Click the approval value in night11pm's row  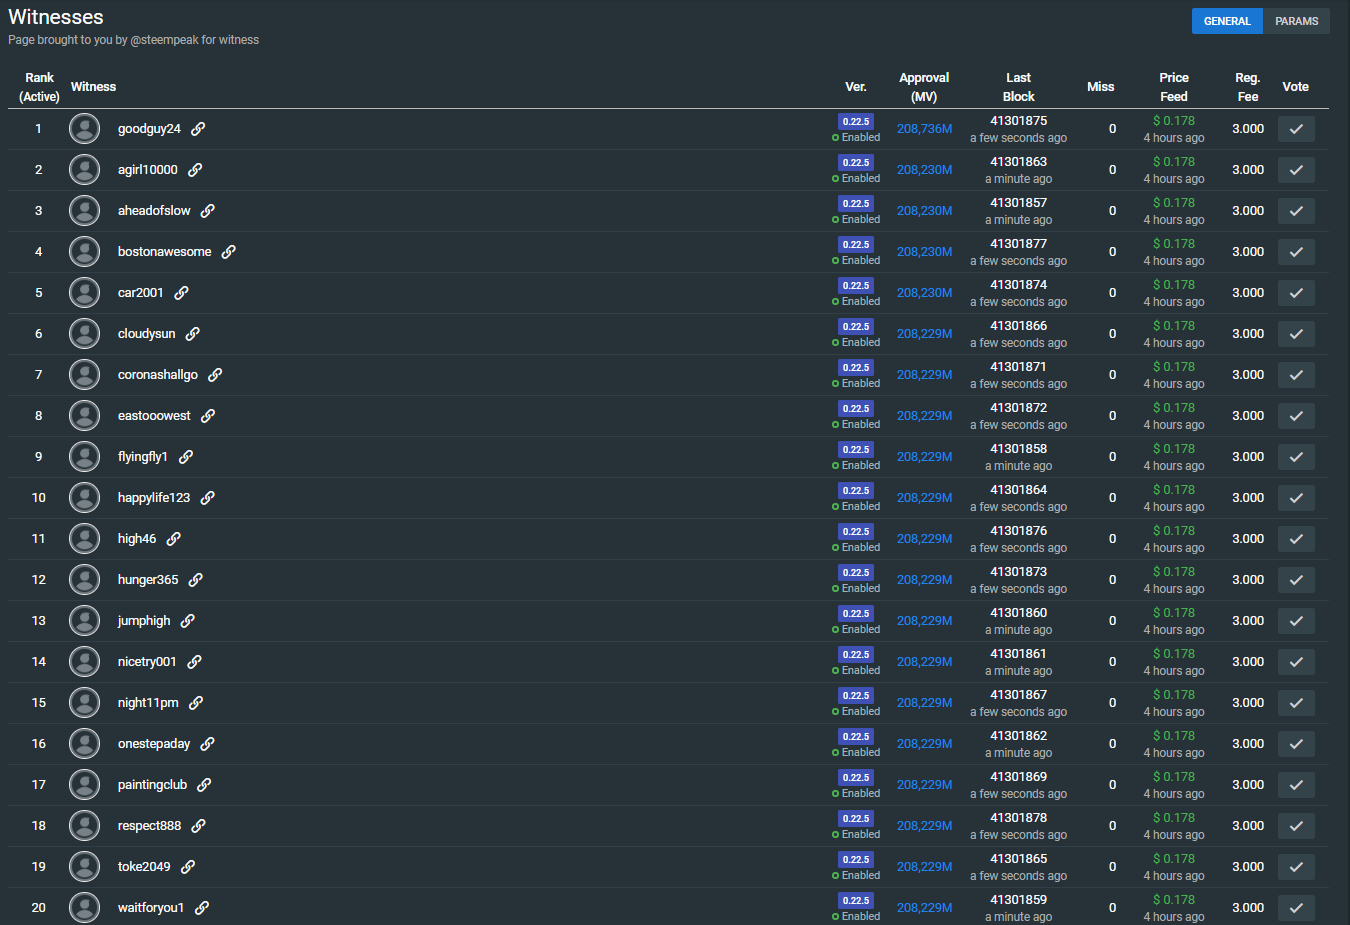[x=924, y=703]
